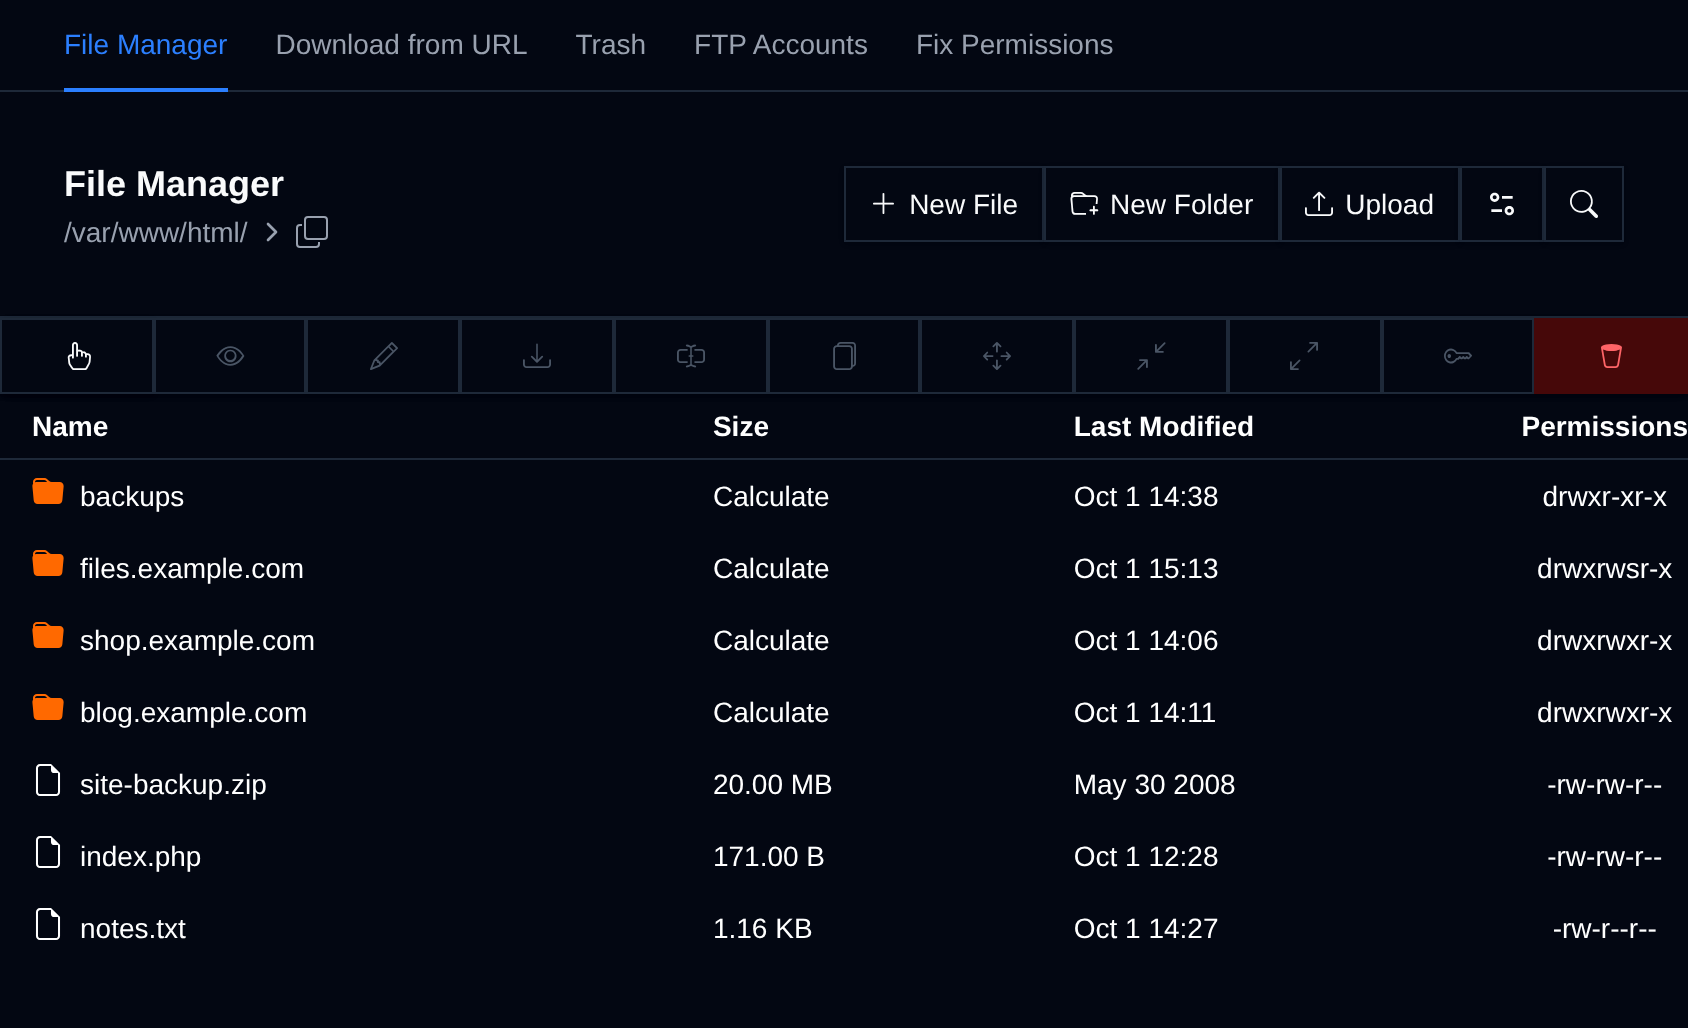Expand the path chevron after /var/www/html/

(272, 232)
